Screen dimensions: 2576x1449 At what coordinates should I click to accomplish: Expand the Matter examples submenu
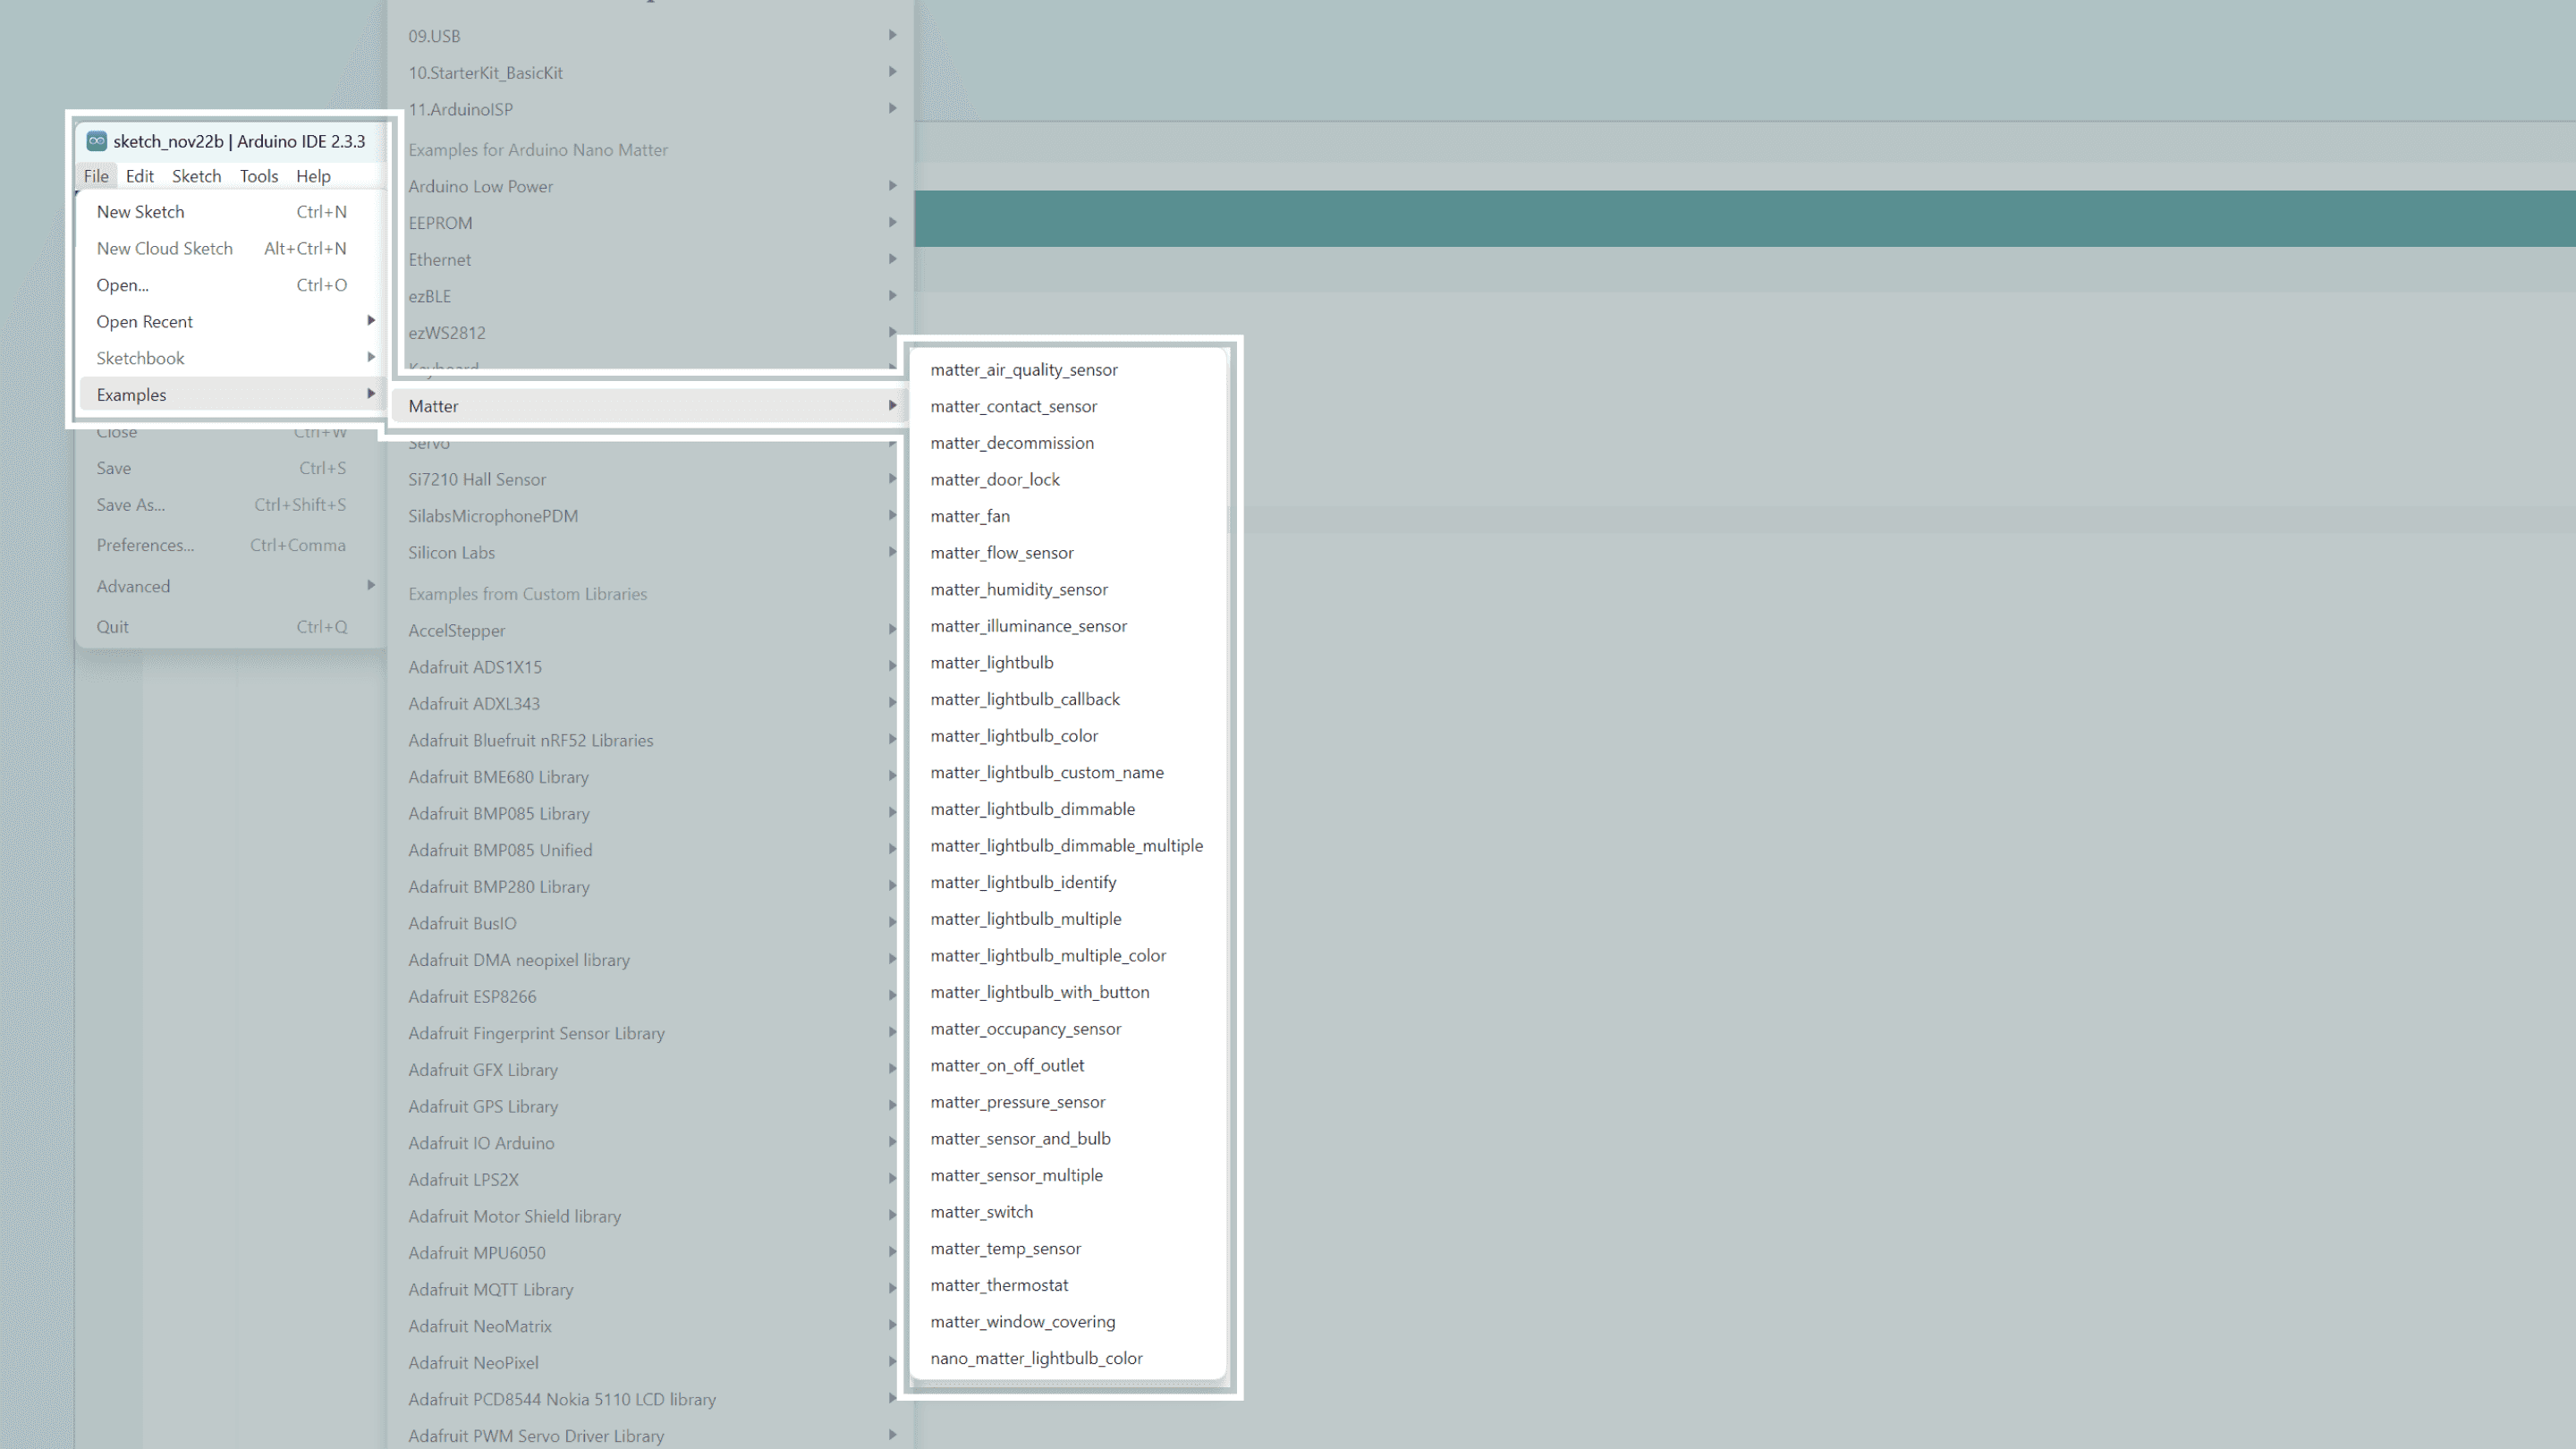coord(433,406)
